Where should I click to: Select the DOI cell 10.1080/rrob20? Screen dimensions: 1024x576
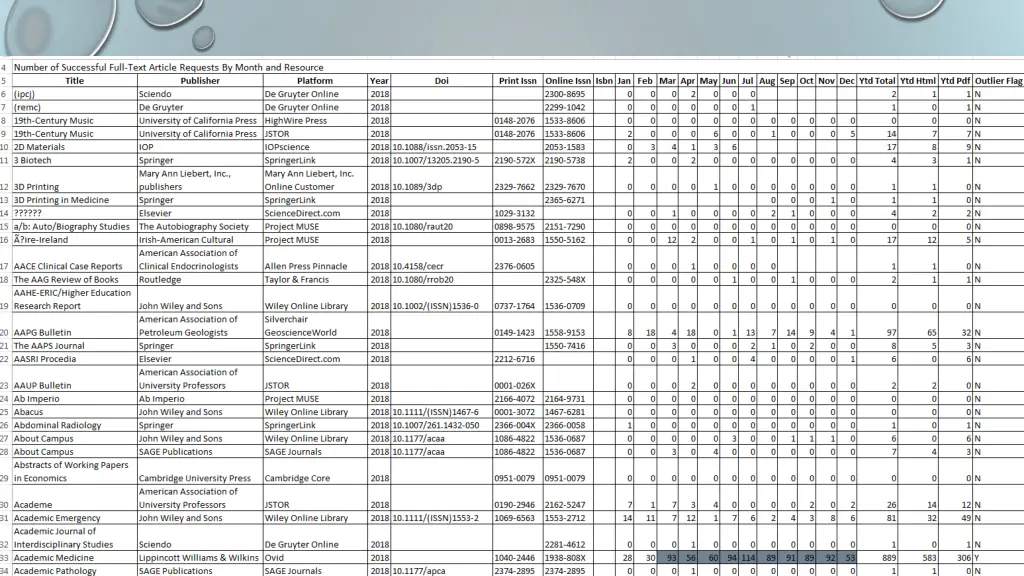click(x=441, y=280)
